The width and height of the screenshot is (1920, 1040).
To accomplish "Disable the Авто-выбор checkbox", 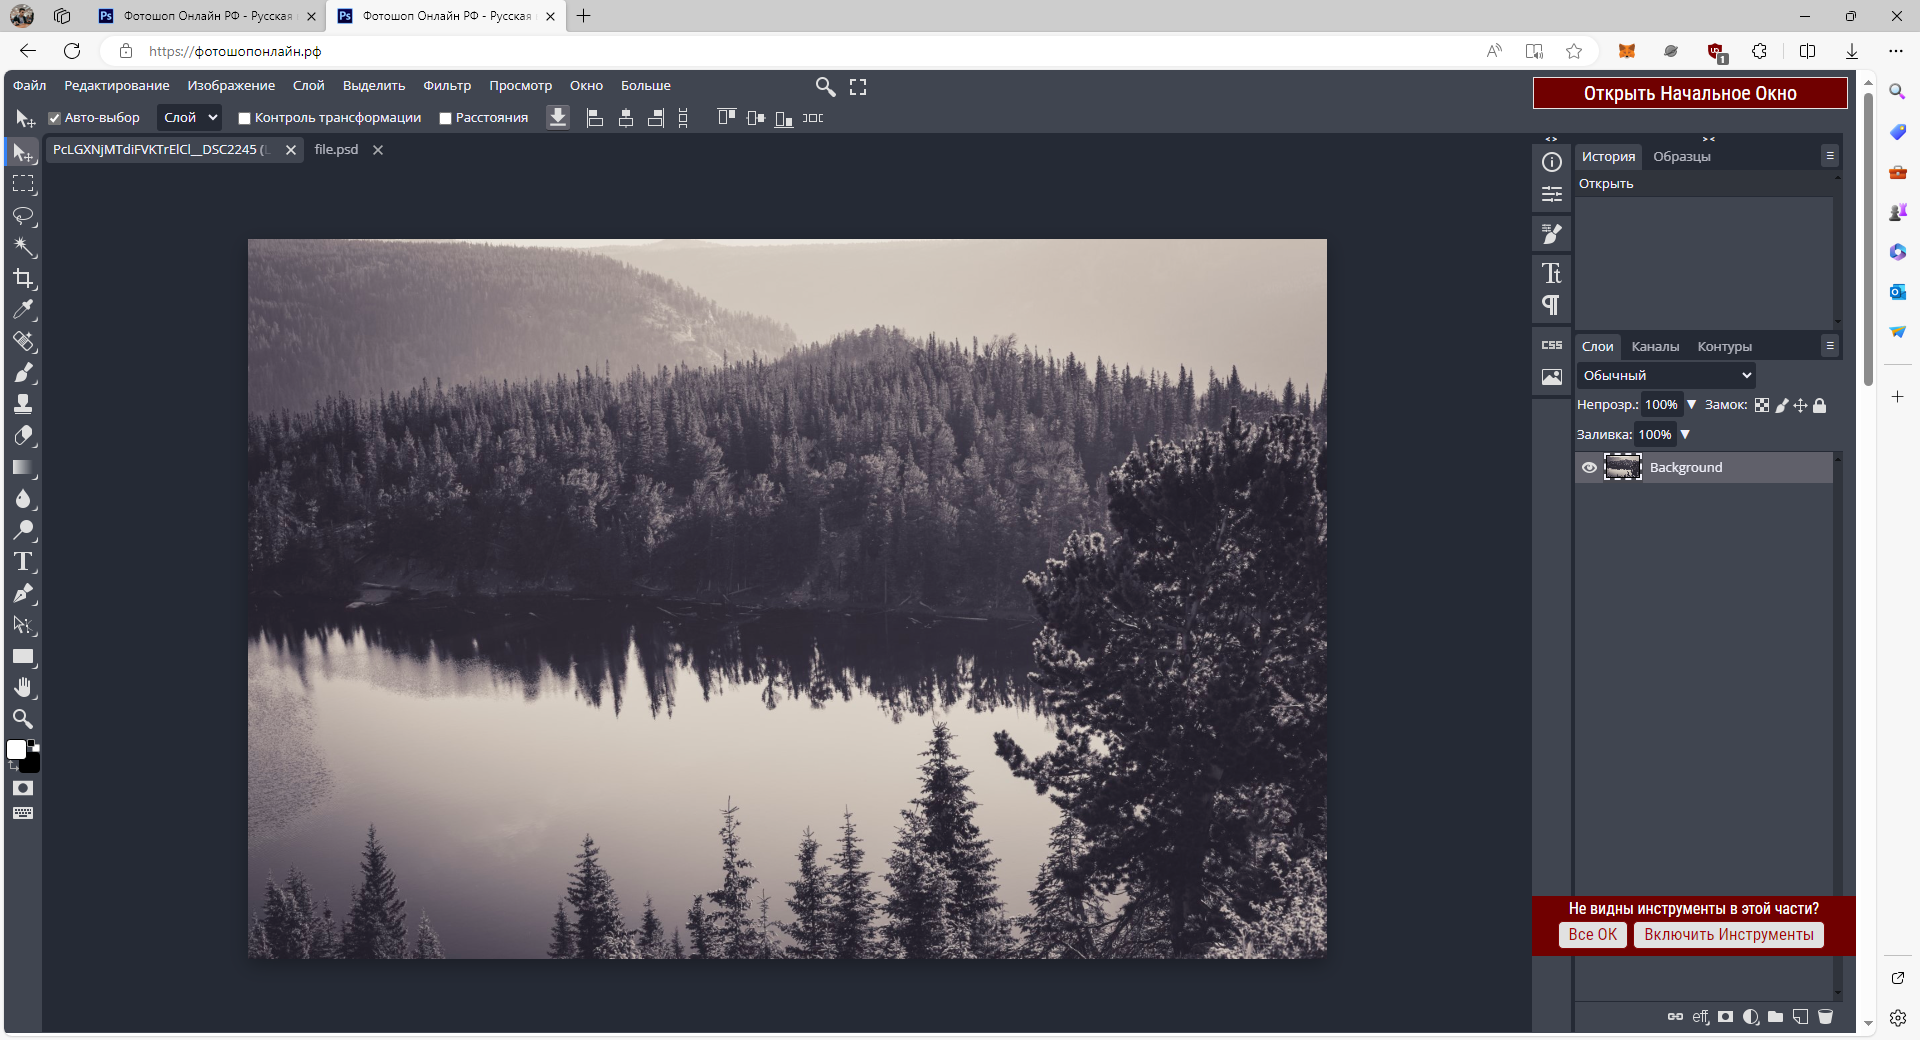I will coord(55,118).
